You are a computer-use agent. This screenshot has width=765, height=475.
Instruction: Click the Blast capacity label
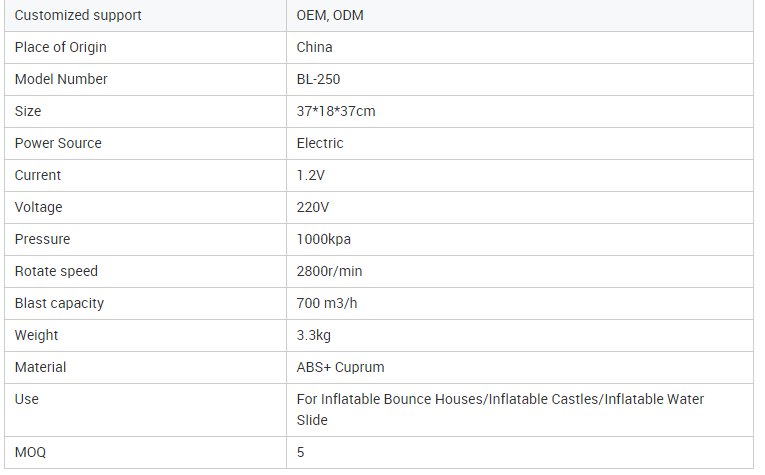click(x=59, y=303)
